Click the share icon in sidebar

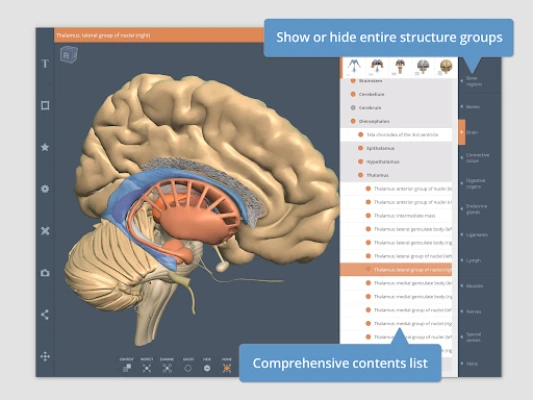pyautogui.click(x=45, y=315)
